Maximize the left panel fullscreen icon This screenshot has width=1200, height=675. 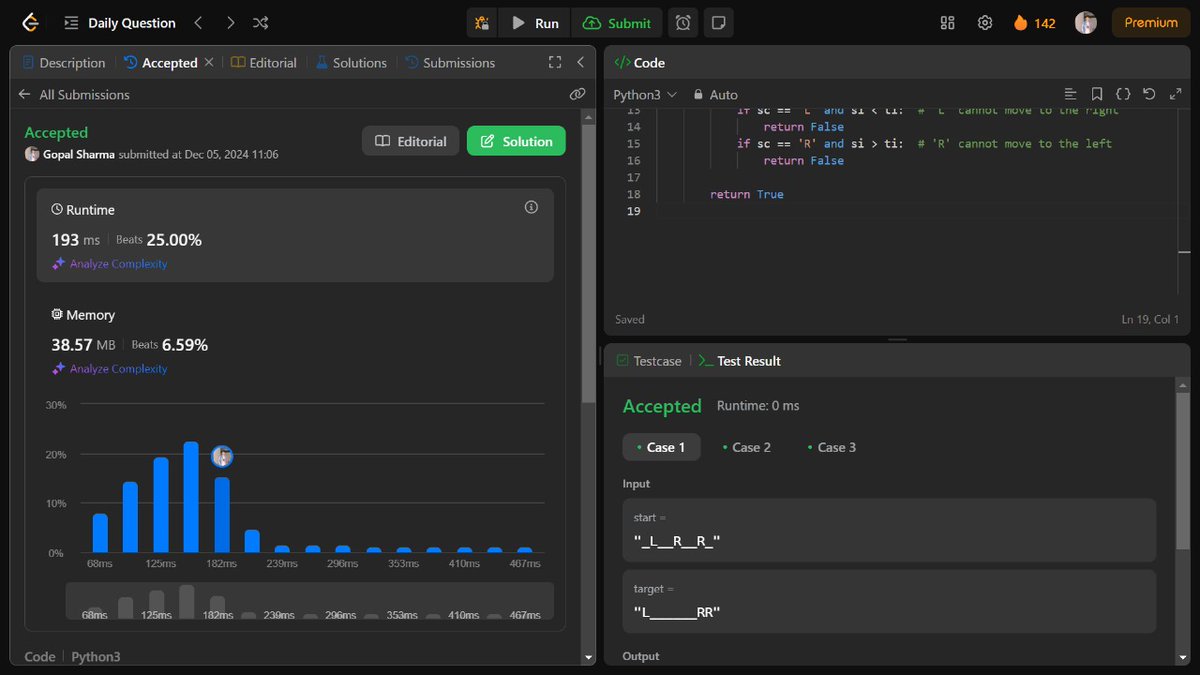coord(555,62)
